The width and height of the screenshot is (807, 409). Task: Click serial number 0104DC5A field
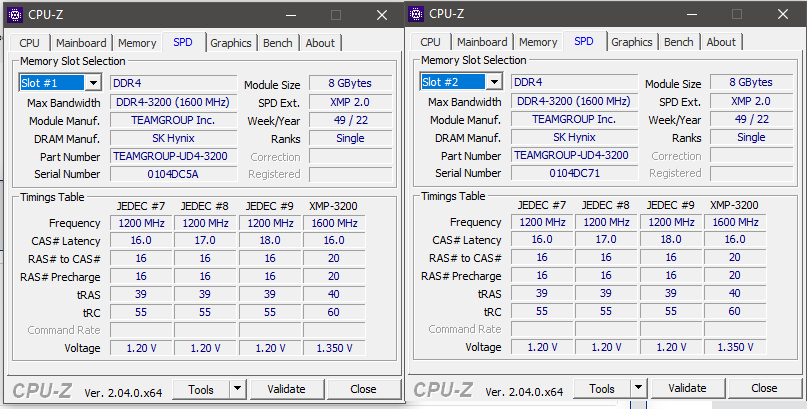[173, 174]
